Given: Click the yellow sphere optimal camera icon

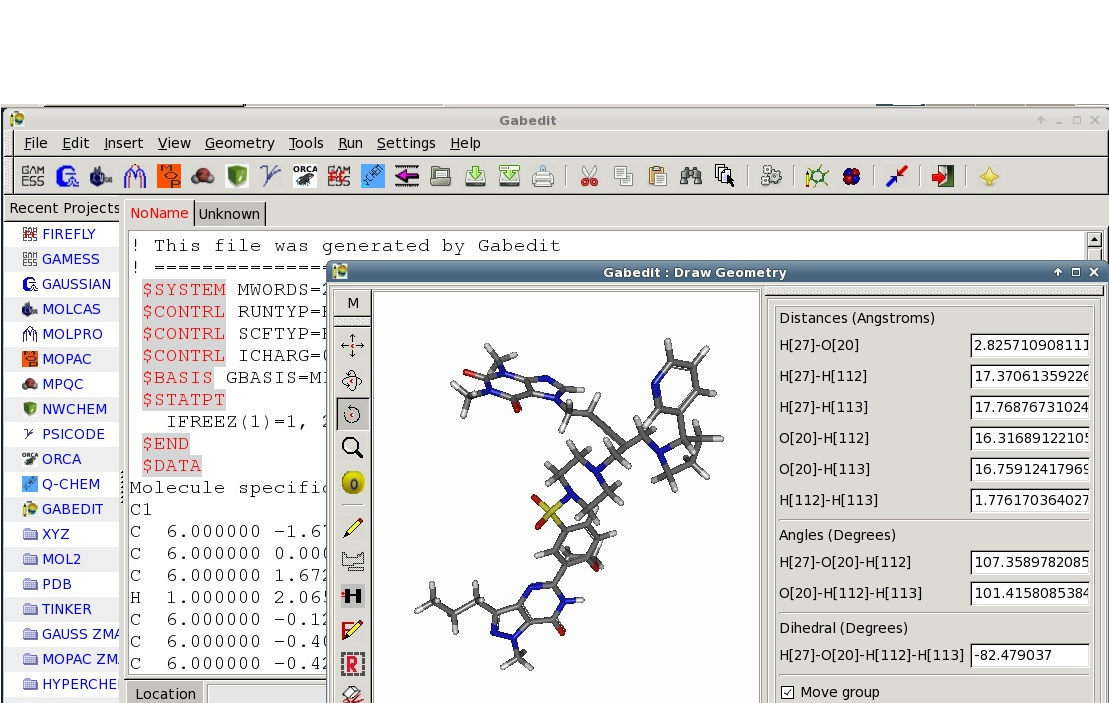Looking at the screenshot, I should tap(352, 483).
